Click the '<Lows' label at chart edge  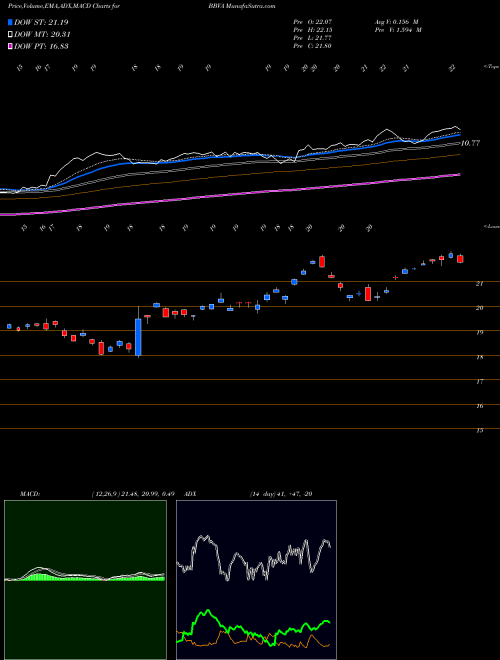pyautogui.click(x=492, y=226)
